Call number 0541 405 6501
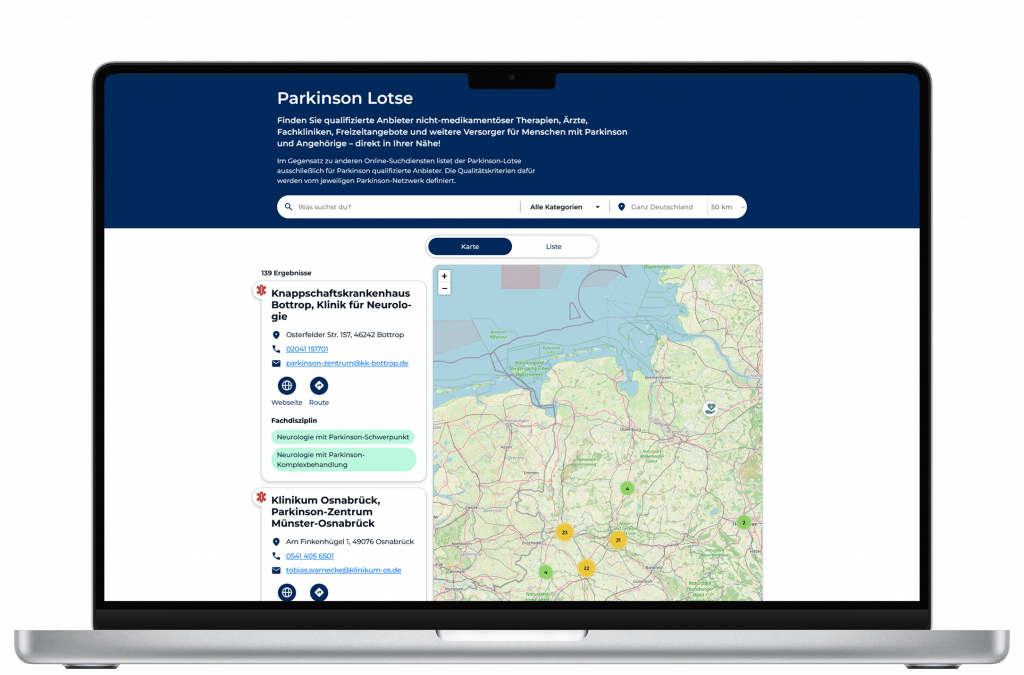Image resolution: width=1024 pixels, height=675 pixels. point(310,556)
